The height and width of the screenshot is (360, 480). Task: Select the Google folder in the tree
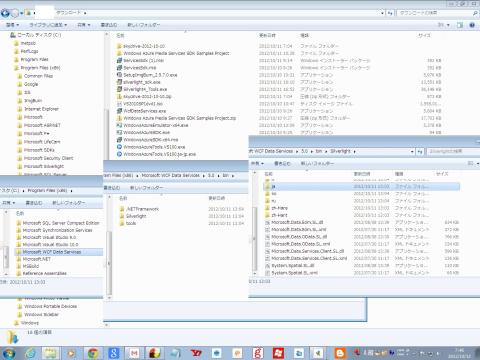tap(27, 84)
